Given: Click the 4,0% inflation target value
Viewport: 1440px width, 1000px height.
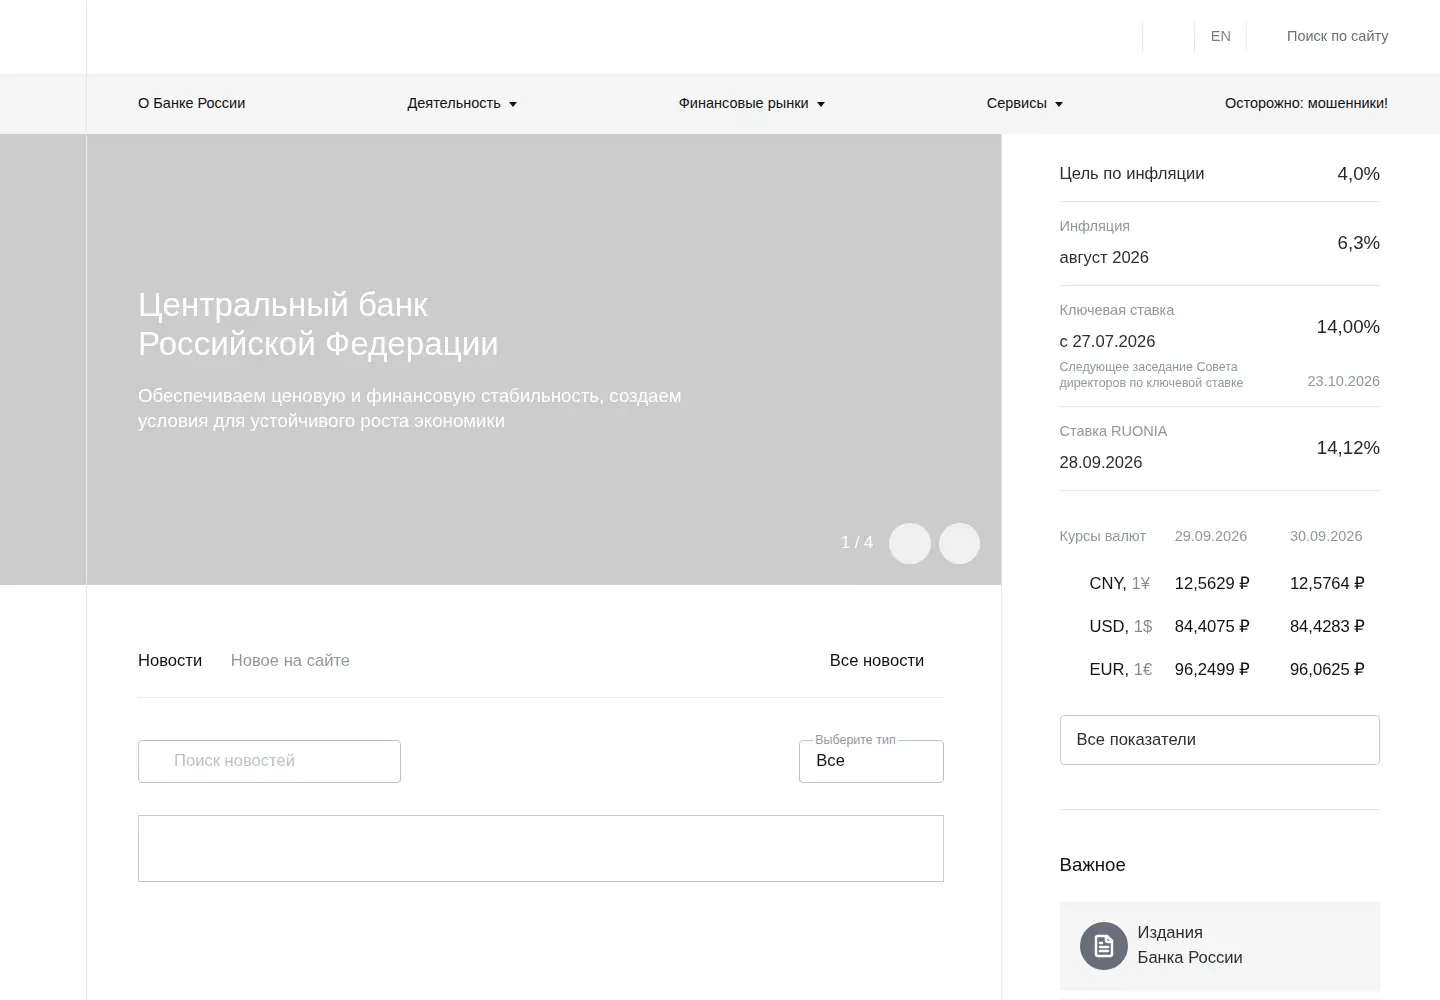Looking at the screenshot, I should coord(1359,174).
